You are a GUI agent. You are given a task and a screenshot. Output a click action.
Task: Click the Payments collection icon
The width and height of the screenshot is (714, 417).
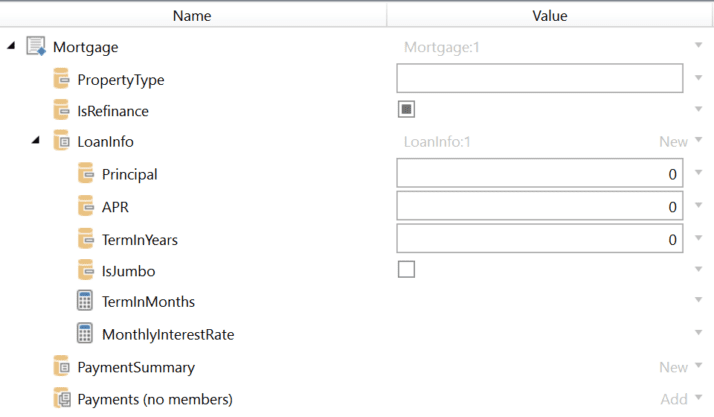(x=62, y=398)
